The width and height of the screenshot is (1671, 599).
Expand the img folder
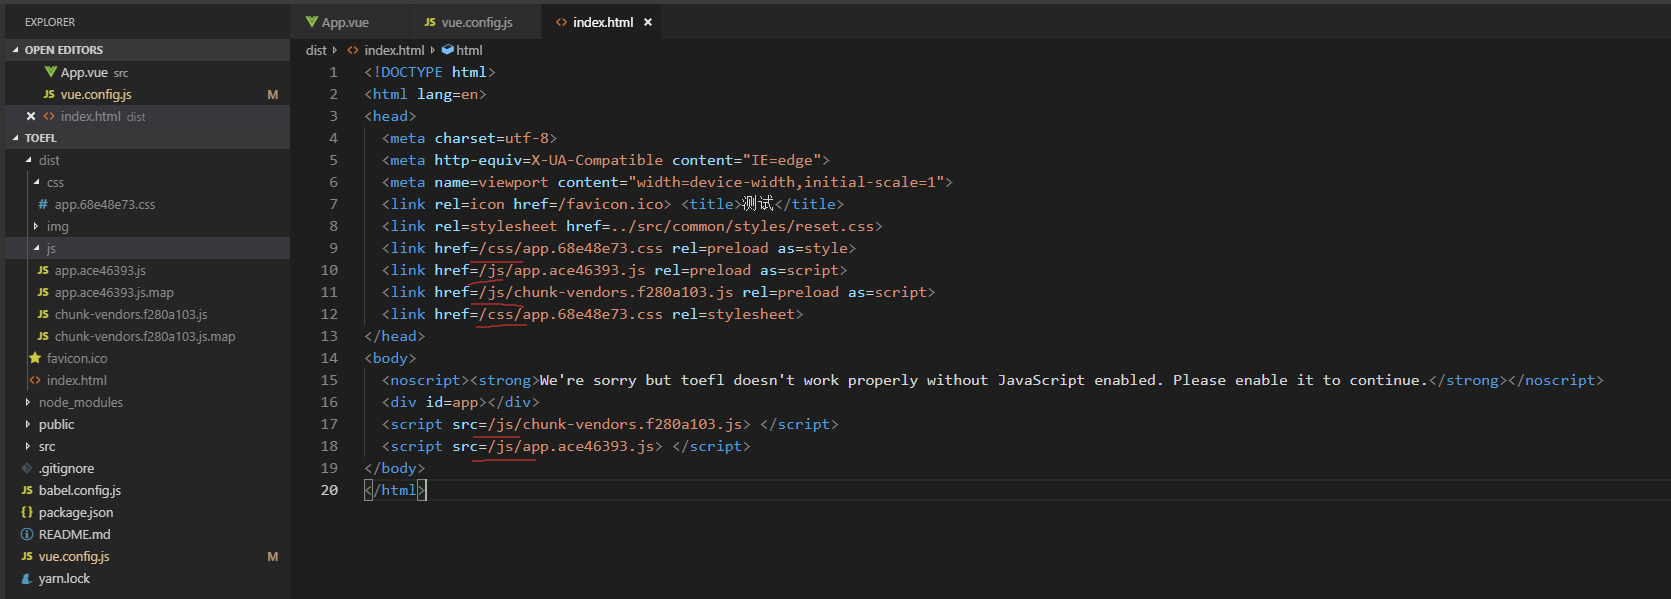[36, 226]
